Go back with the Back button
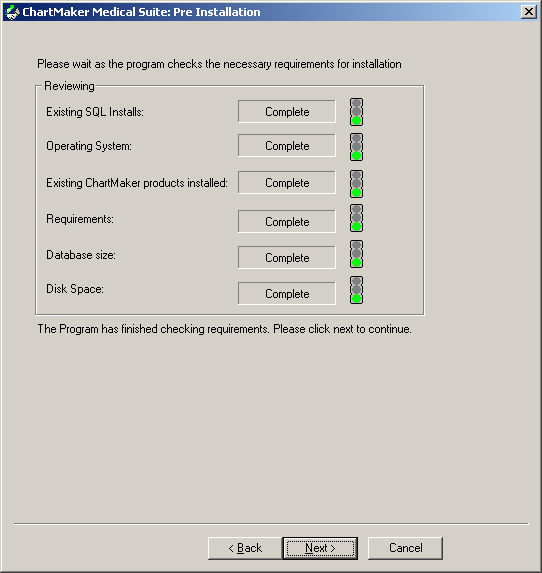The image size is (542, 573). pos(245,548)
